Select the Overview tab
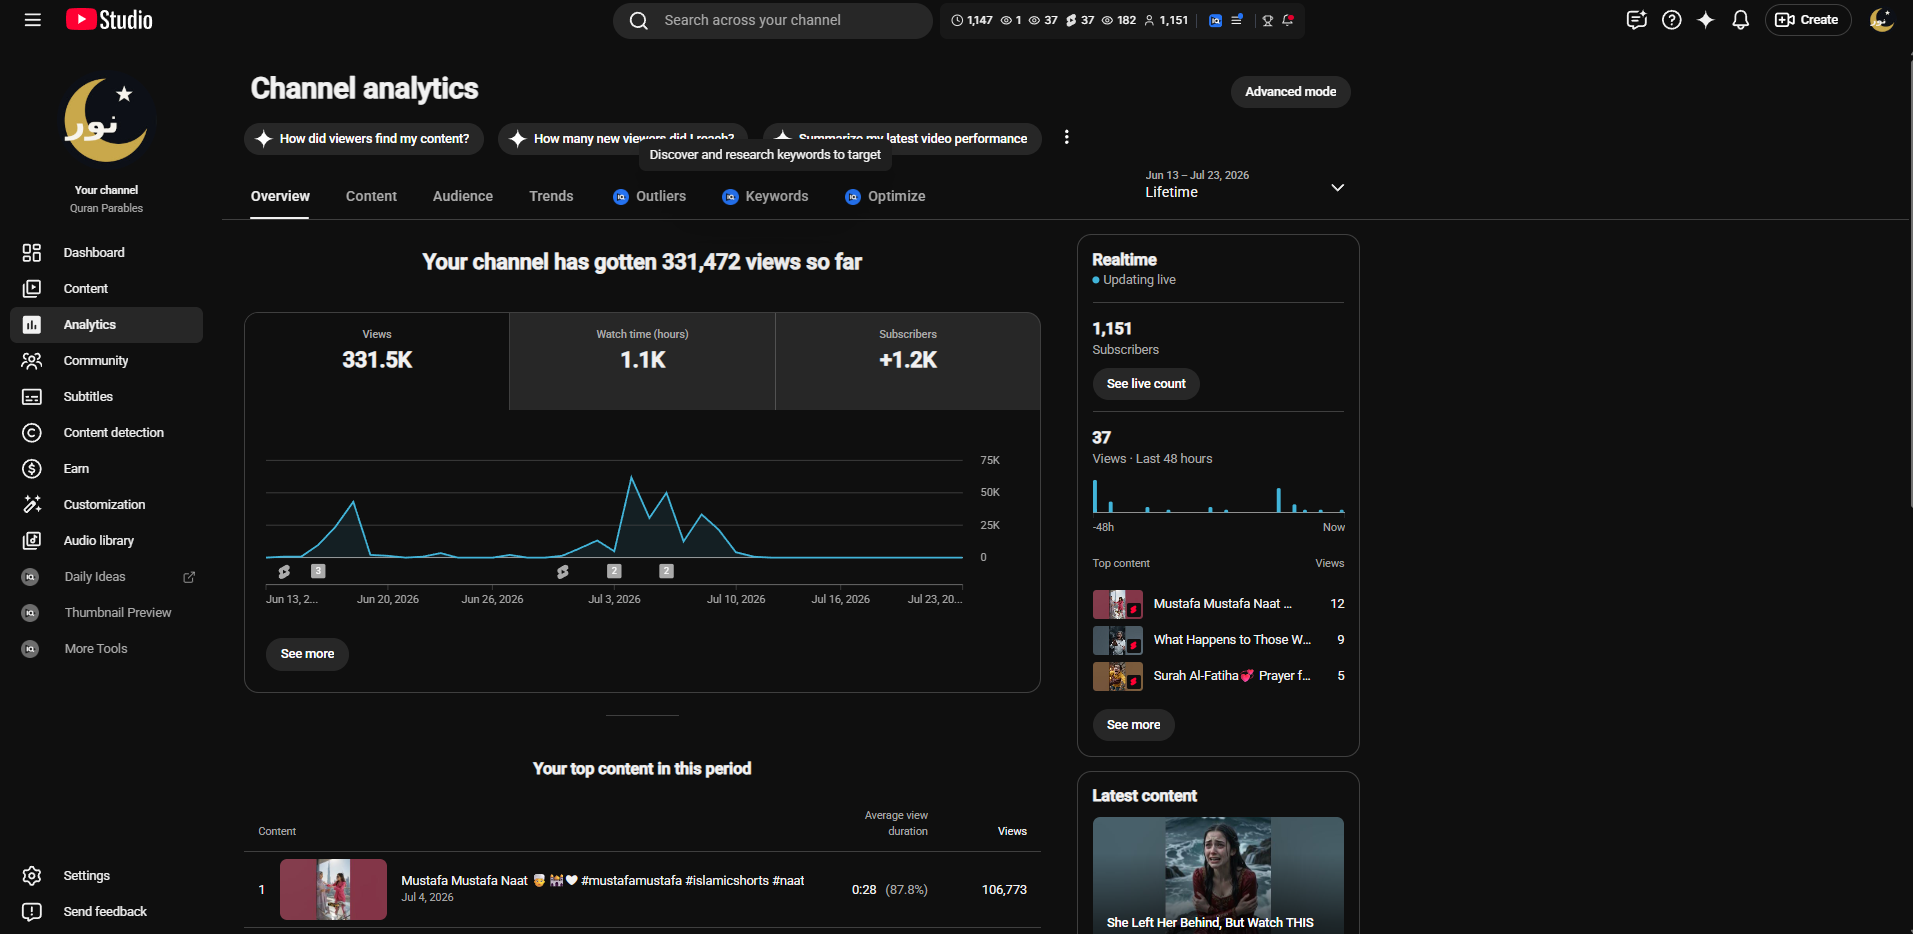 [x=280, y=196]
